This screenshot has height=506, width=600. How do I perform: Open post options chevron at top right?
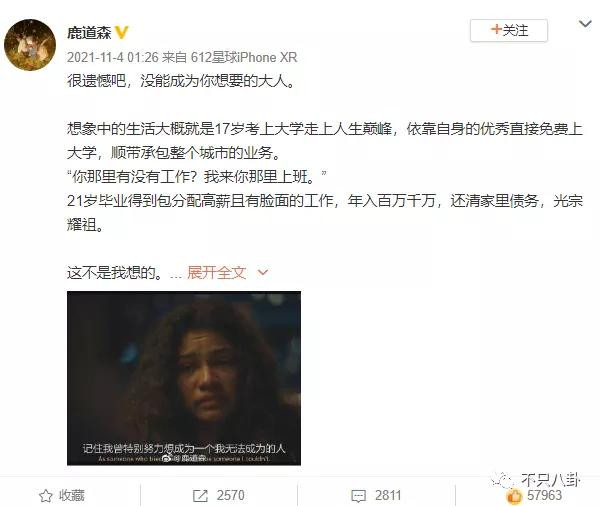(585, 24)
